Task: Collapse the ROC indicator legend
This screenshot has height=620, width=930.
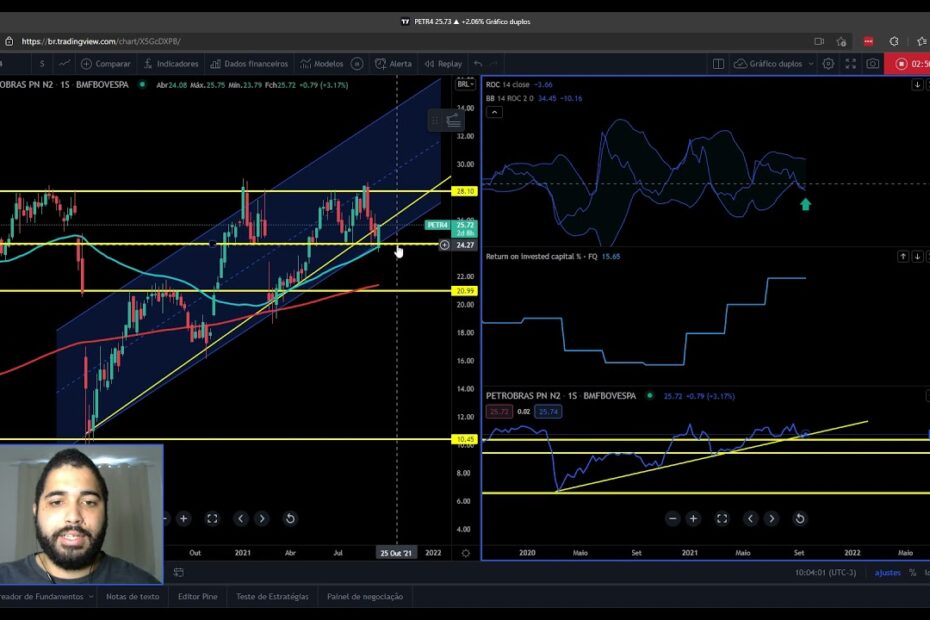Action: pos(917,85)
